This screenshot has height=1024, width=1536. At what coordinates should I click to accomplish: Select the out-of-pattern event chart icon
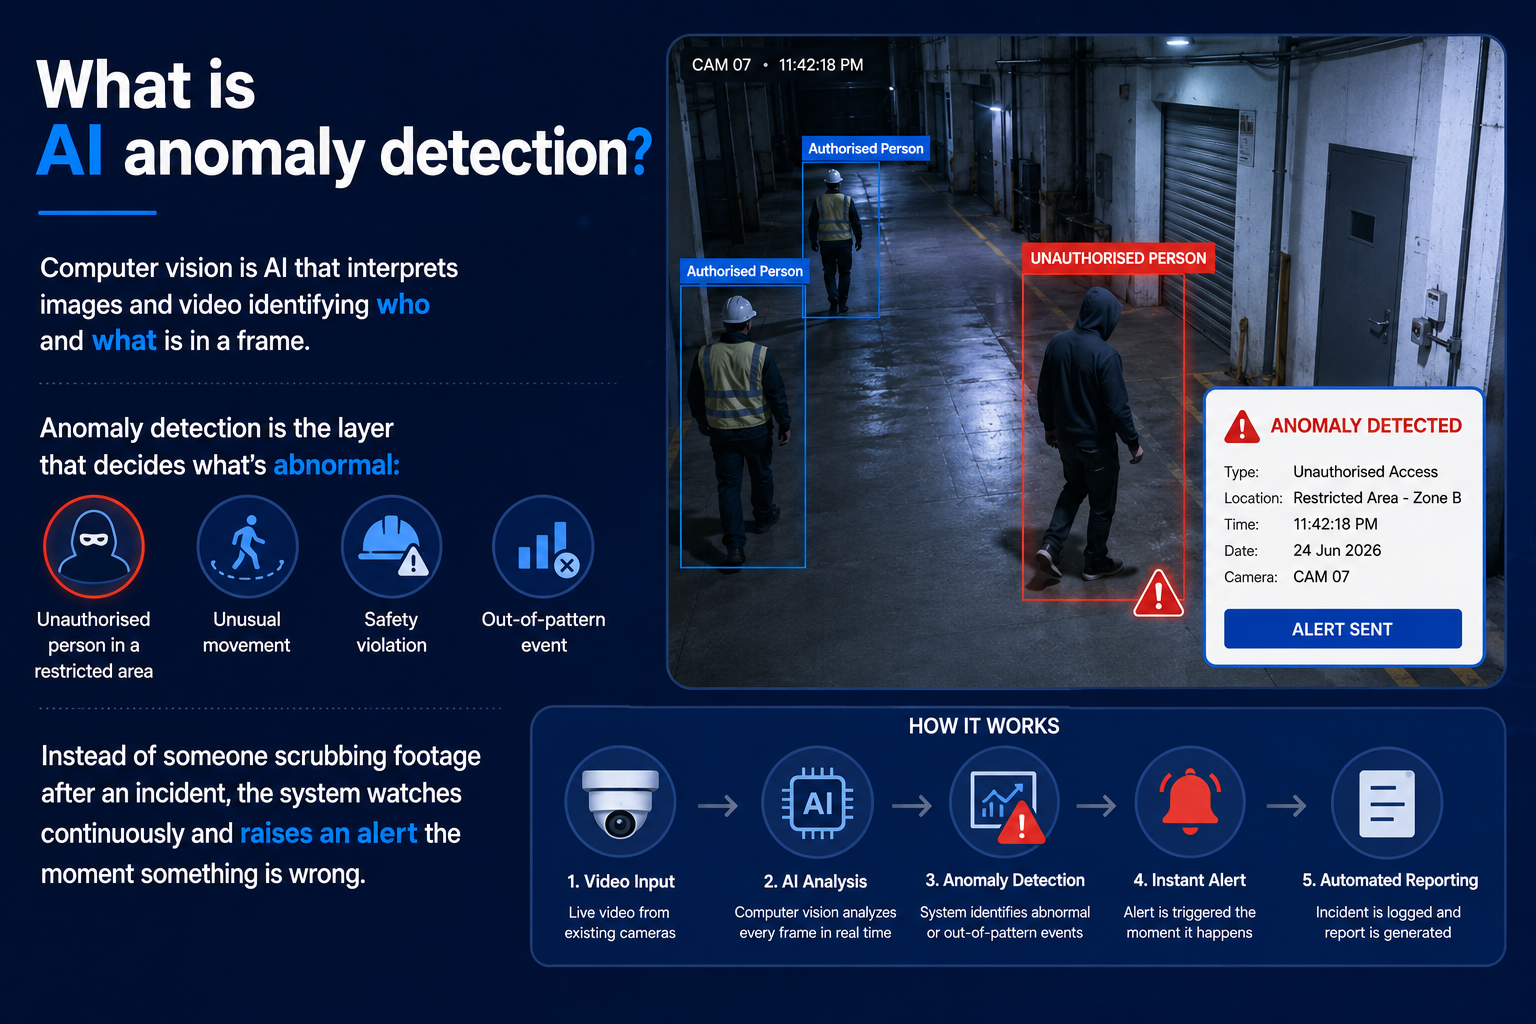[x=543, y=547]
